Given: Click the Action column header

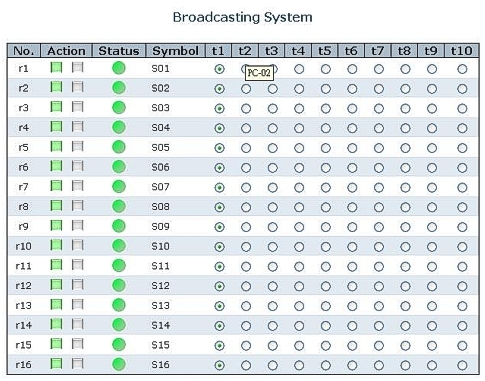Looking at the screenshot, I should click(x=66, y=51).
